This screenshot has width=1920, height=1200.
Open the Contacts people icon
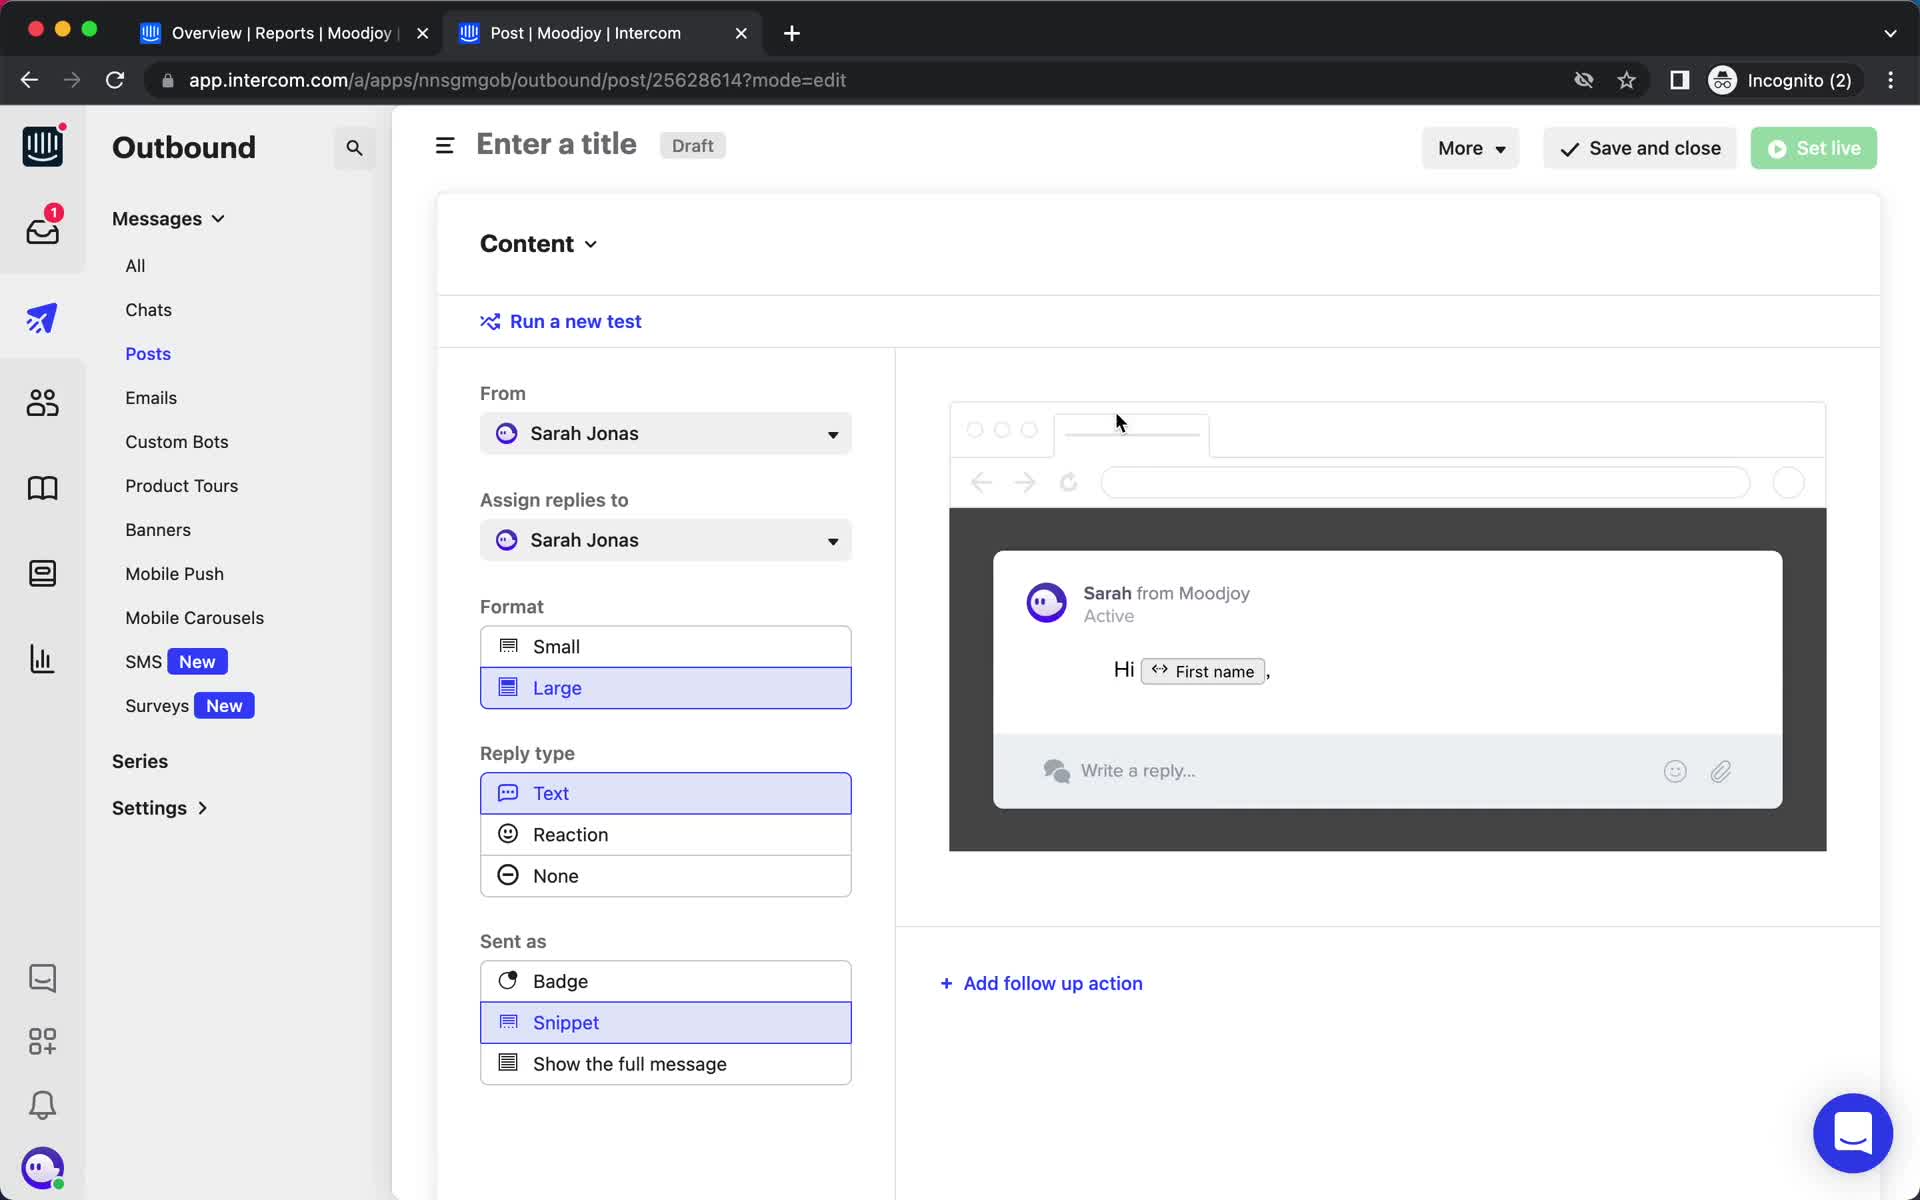tap(42, 403)
